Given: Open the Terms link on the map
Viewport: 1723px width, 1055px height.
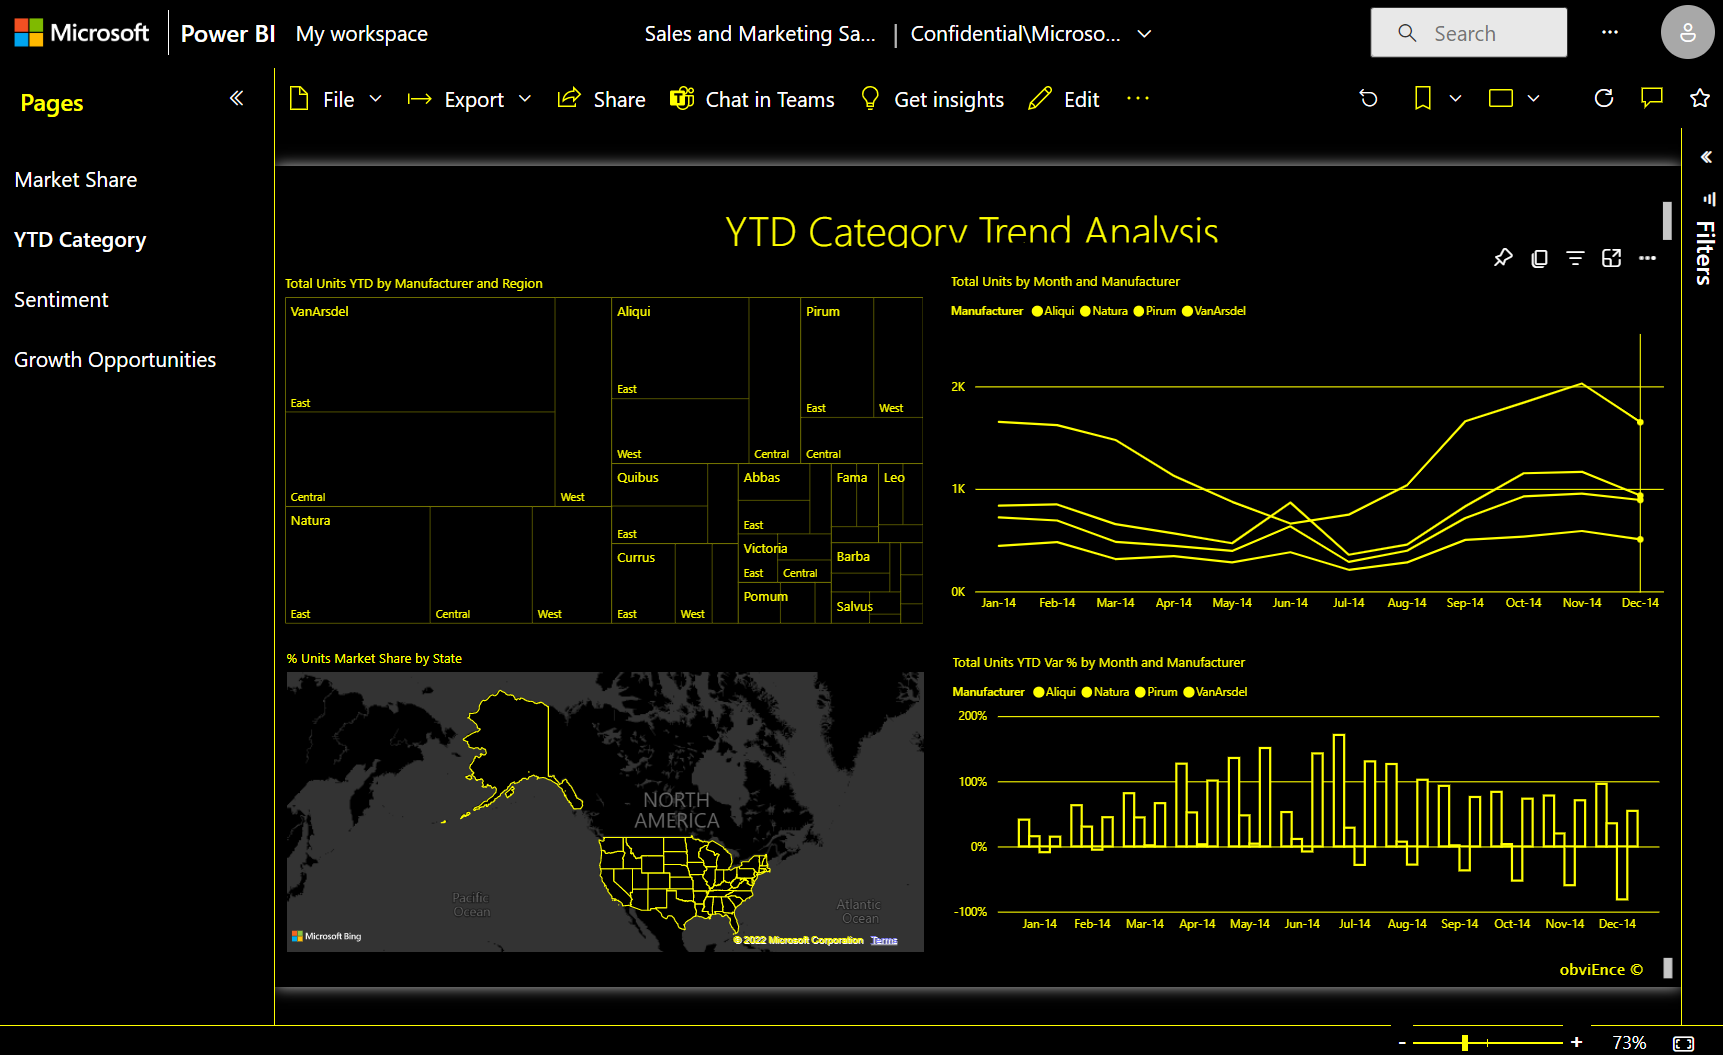Looking at the screenshot, I should click(884, 940).
